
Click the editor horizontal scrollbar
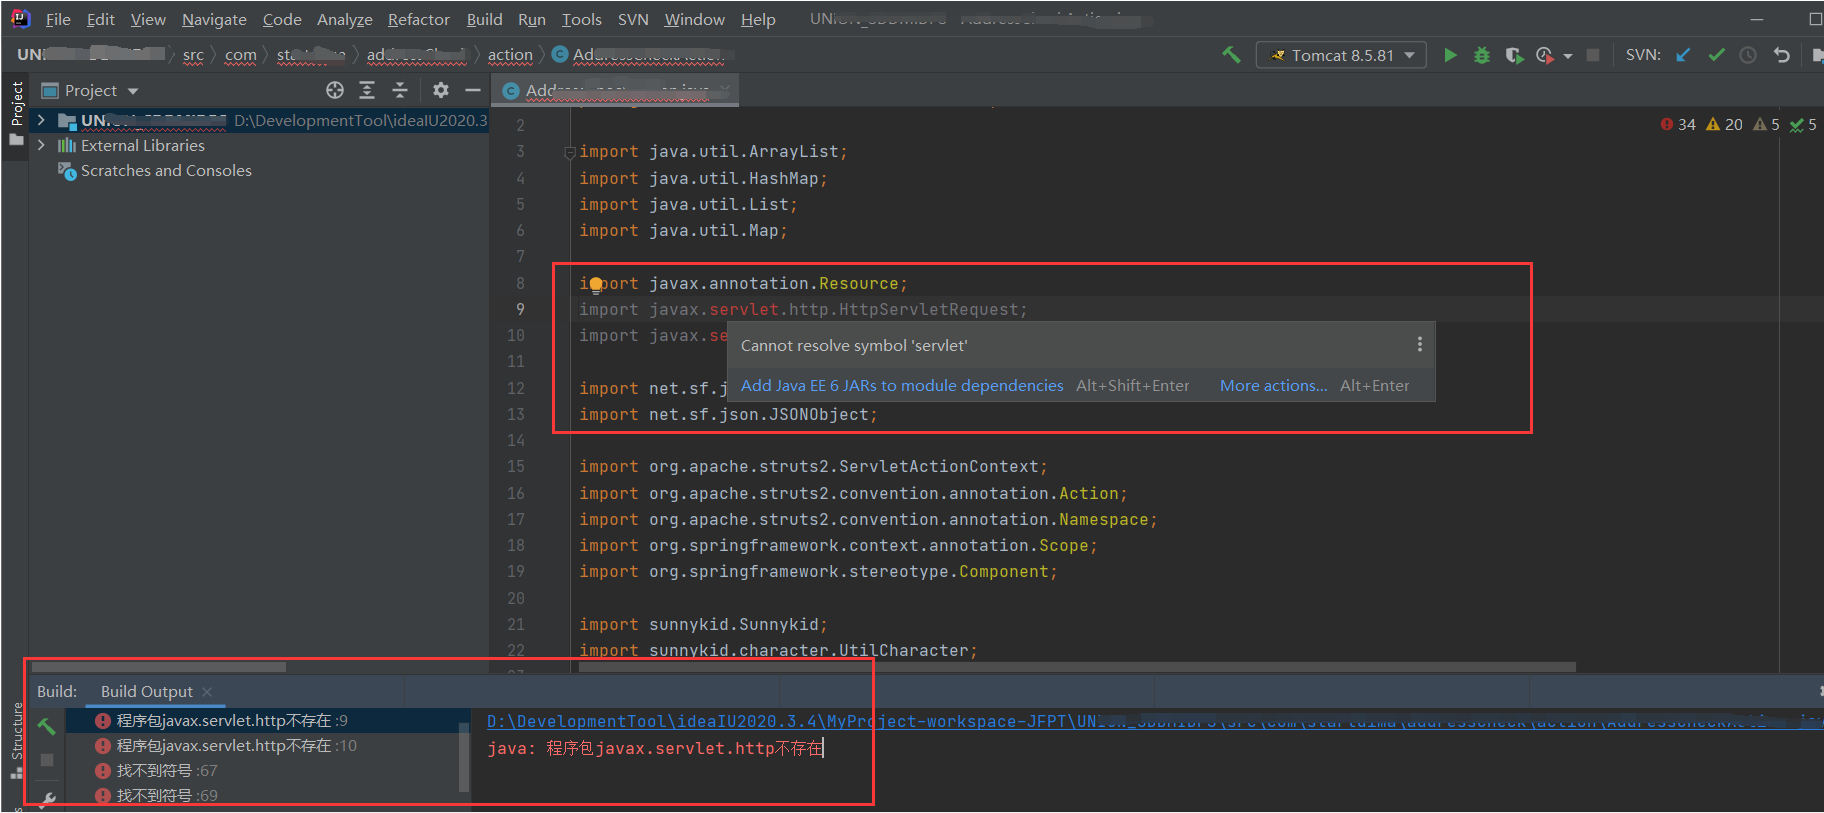point(1077,667)
